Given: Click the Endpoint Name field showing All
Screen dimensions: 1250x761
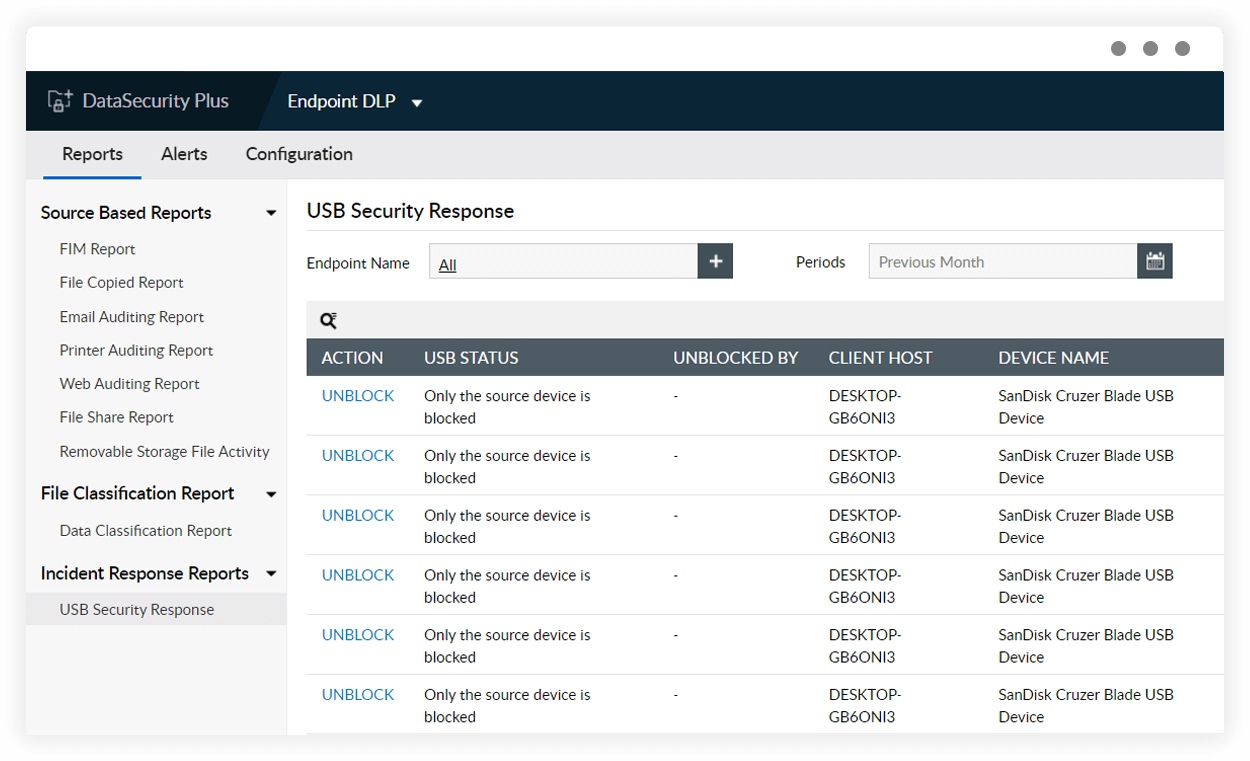Looking at the screenshot, I should 563,261.
